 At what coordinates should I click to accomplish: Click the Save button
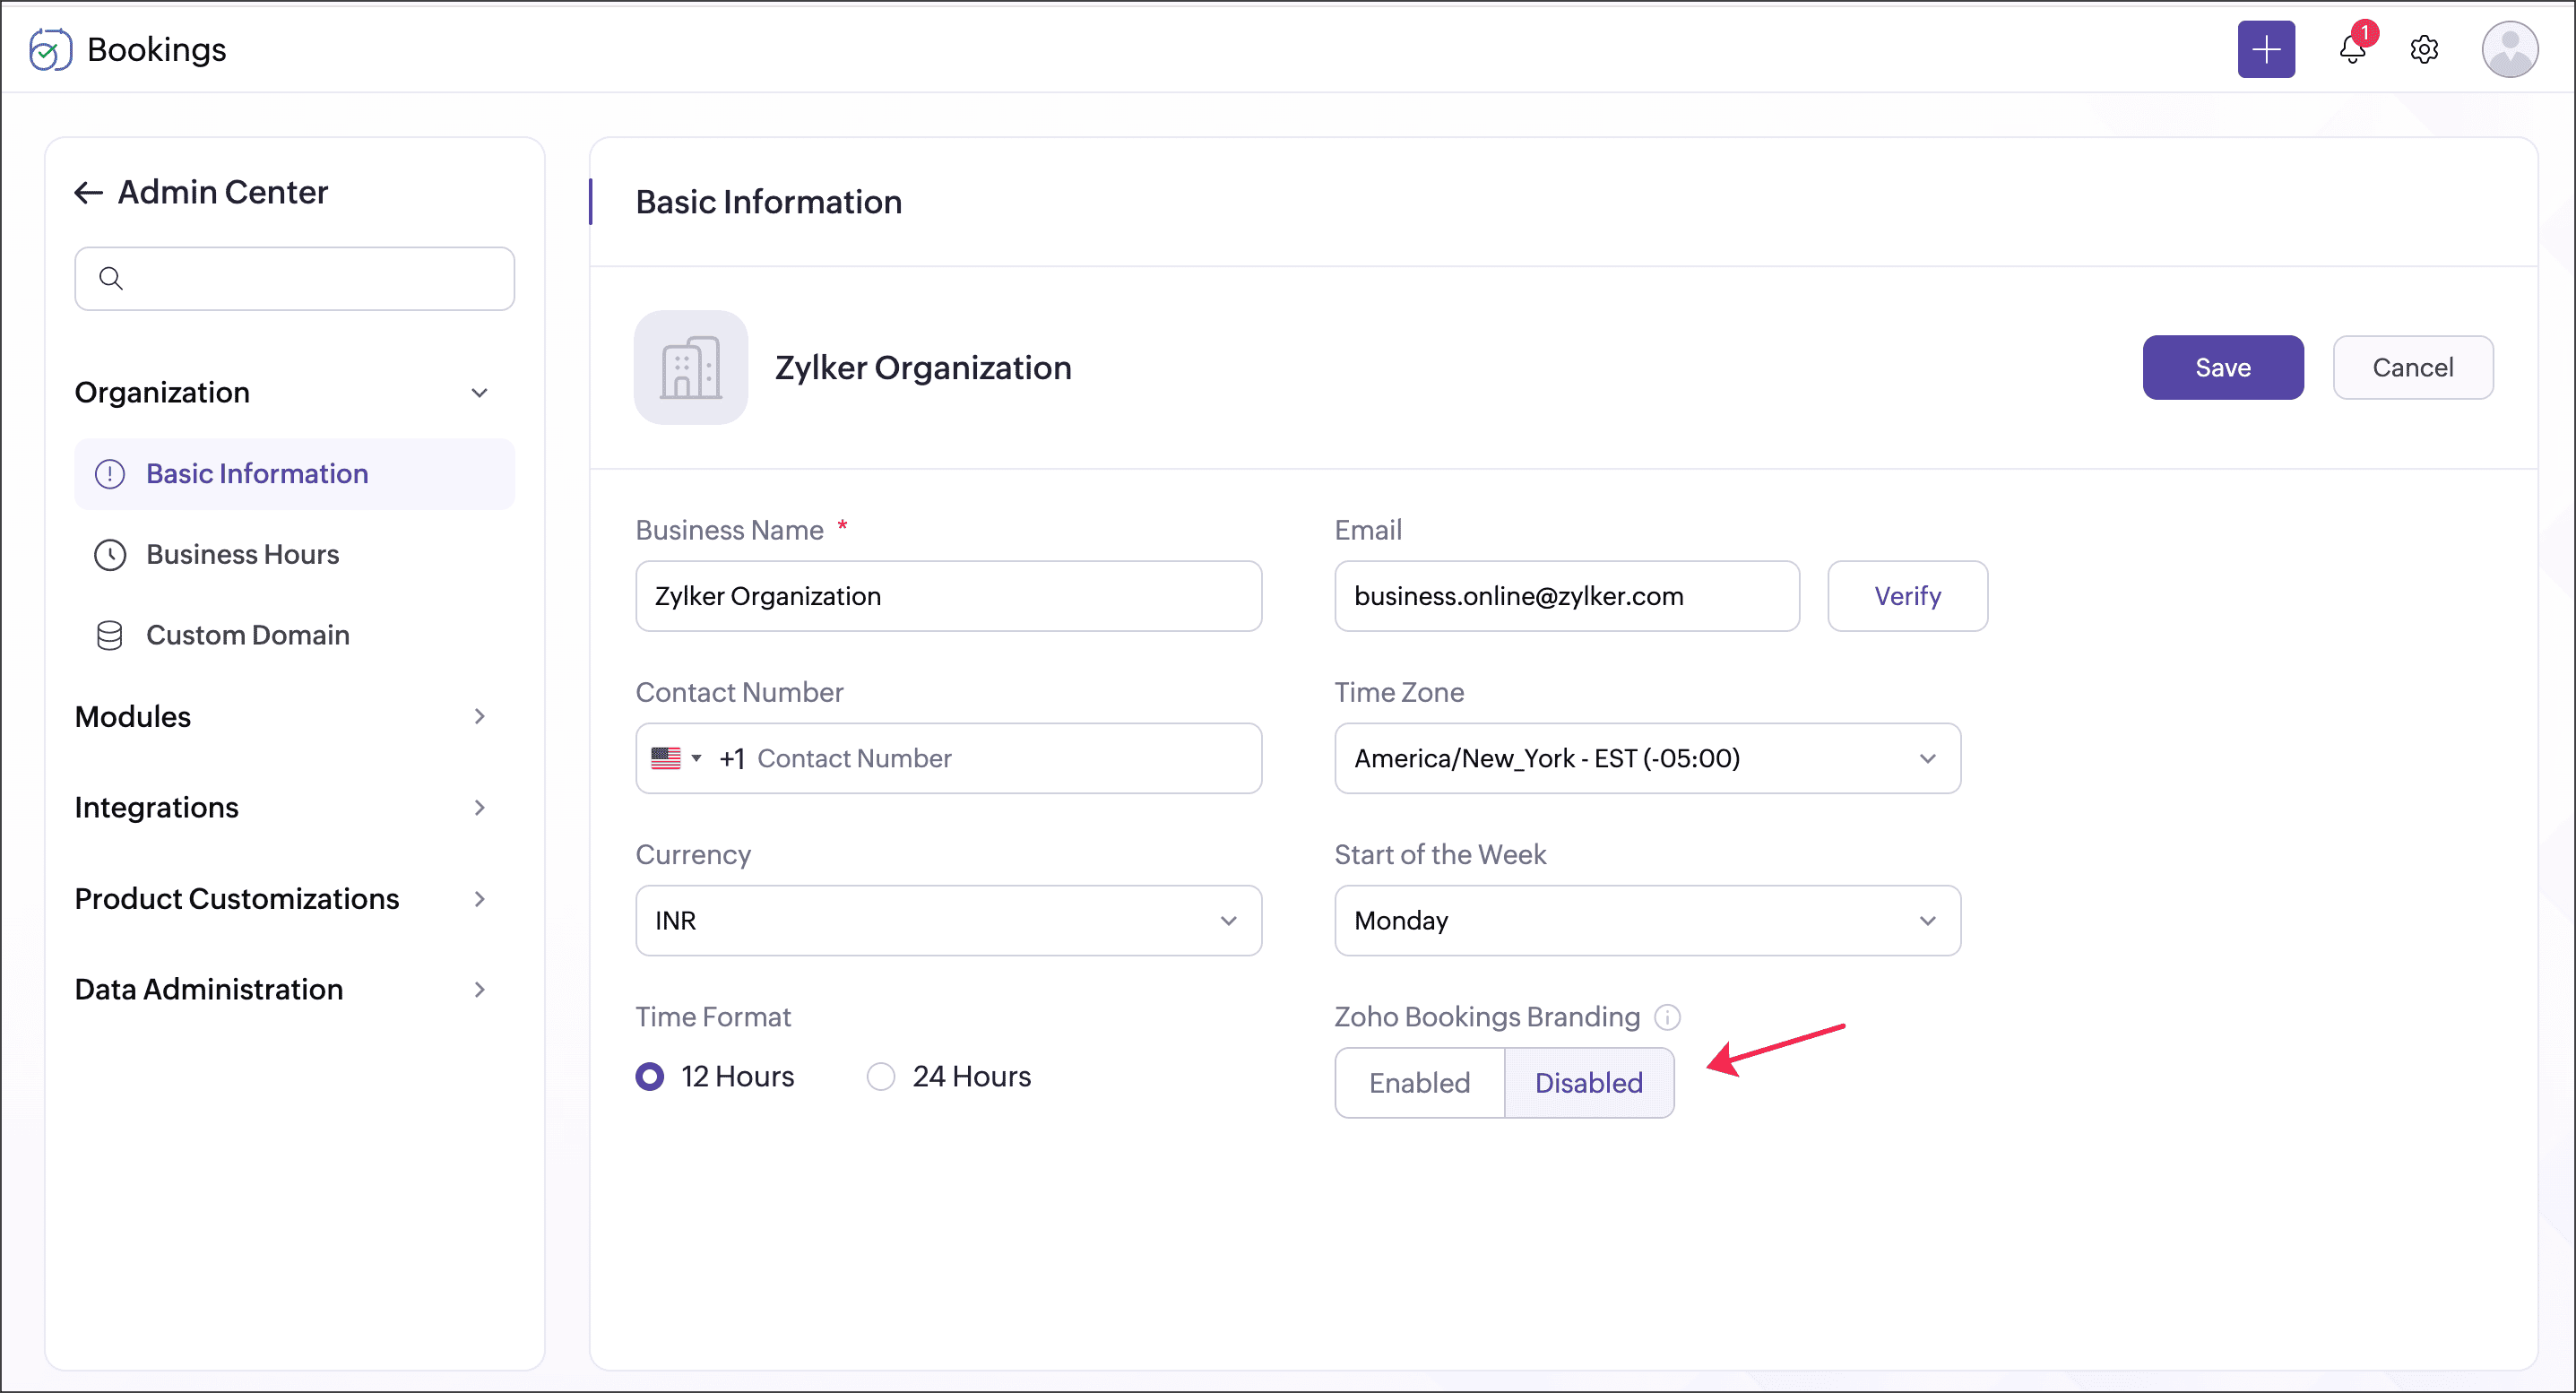click(2222, 367)
